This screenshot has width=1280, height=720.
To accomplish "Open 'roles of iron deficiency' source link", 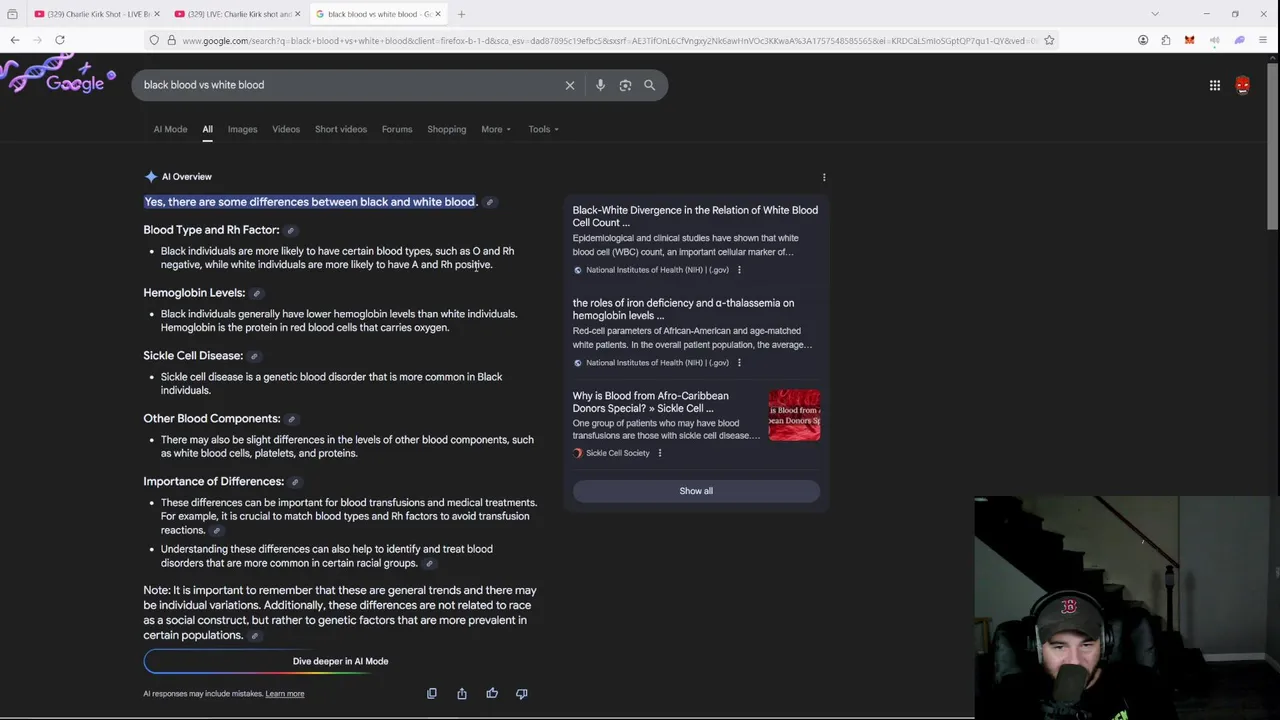I will [684, 309].
